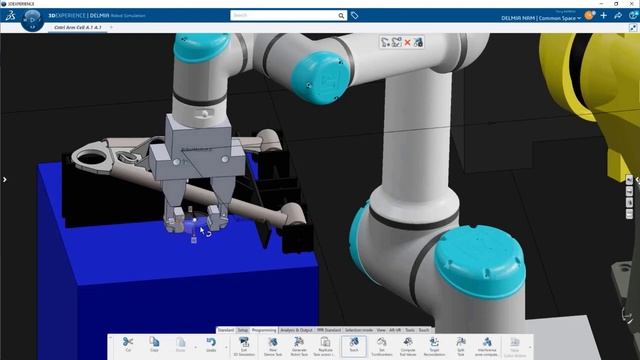
Task: Select the Cntrl Arm Cell A.1 tab
Action: point(78,27)
